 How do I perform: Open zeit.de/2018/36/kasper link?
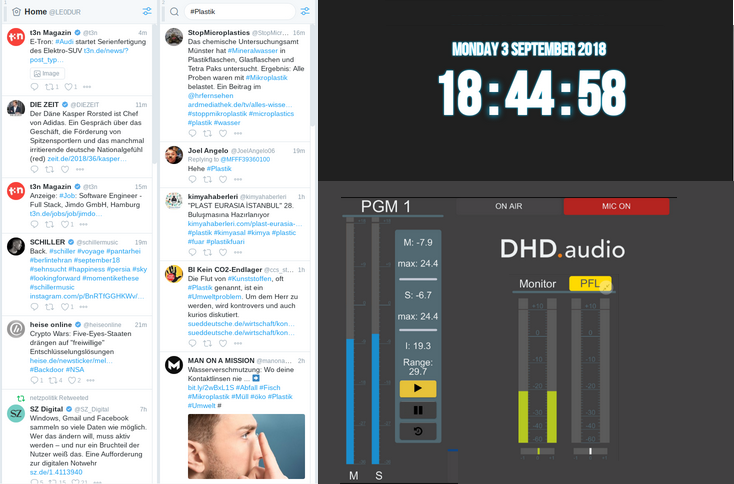[x=87, y=159]
